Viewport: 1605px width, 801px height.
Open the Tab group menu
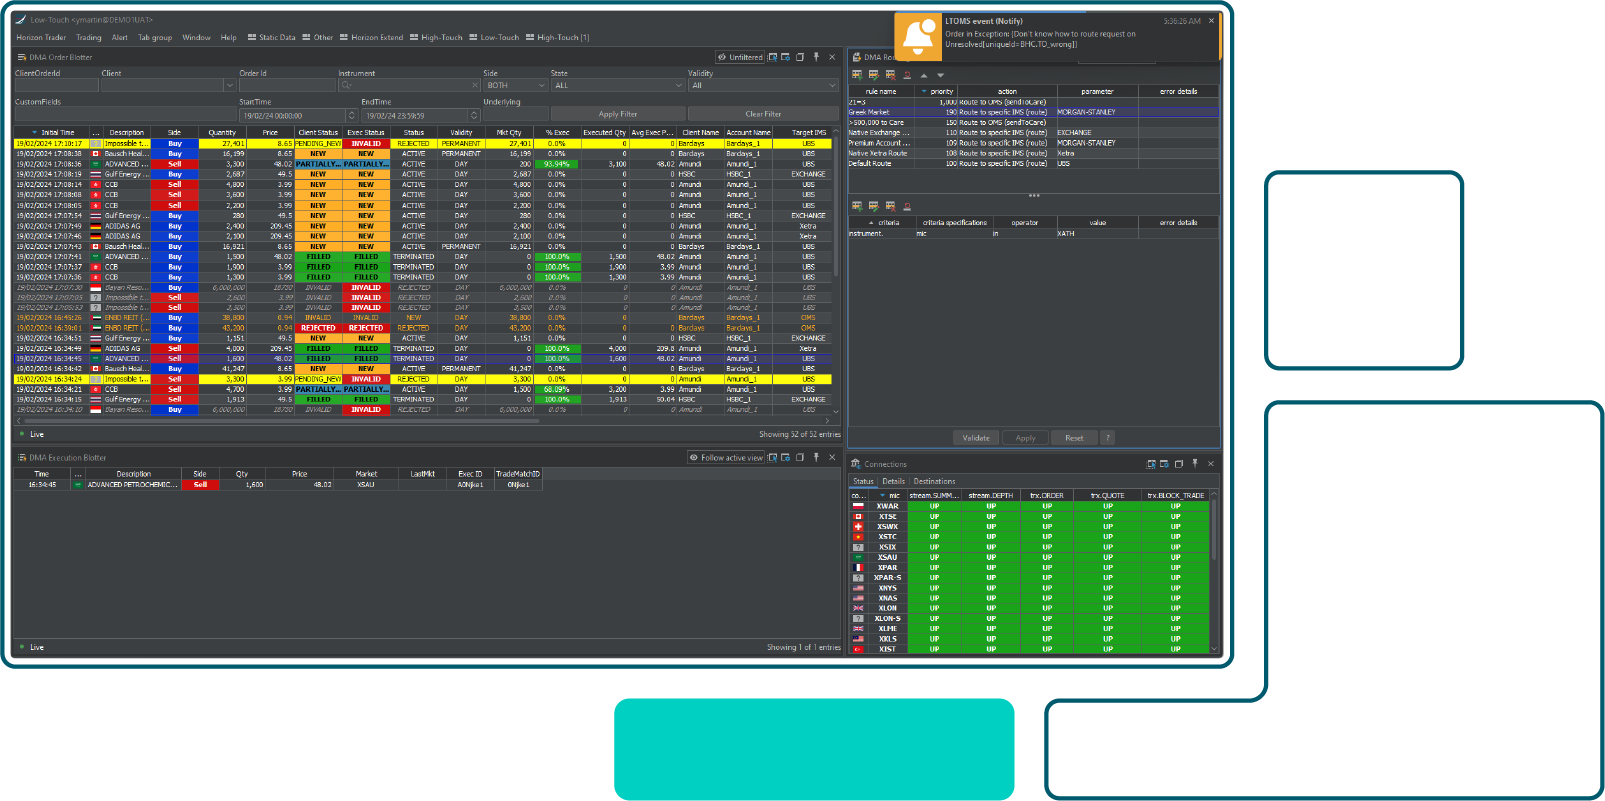(x=155, y=37)
